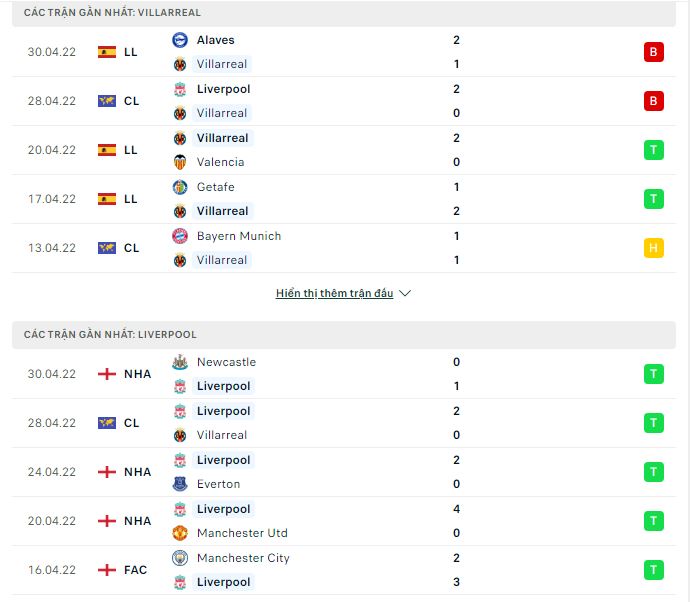This screenshot has height=602, width=690.
Task: Click the 'Các trận gần nhất: Liverpool' header
Action: coord(110,334)
